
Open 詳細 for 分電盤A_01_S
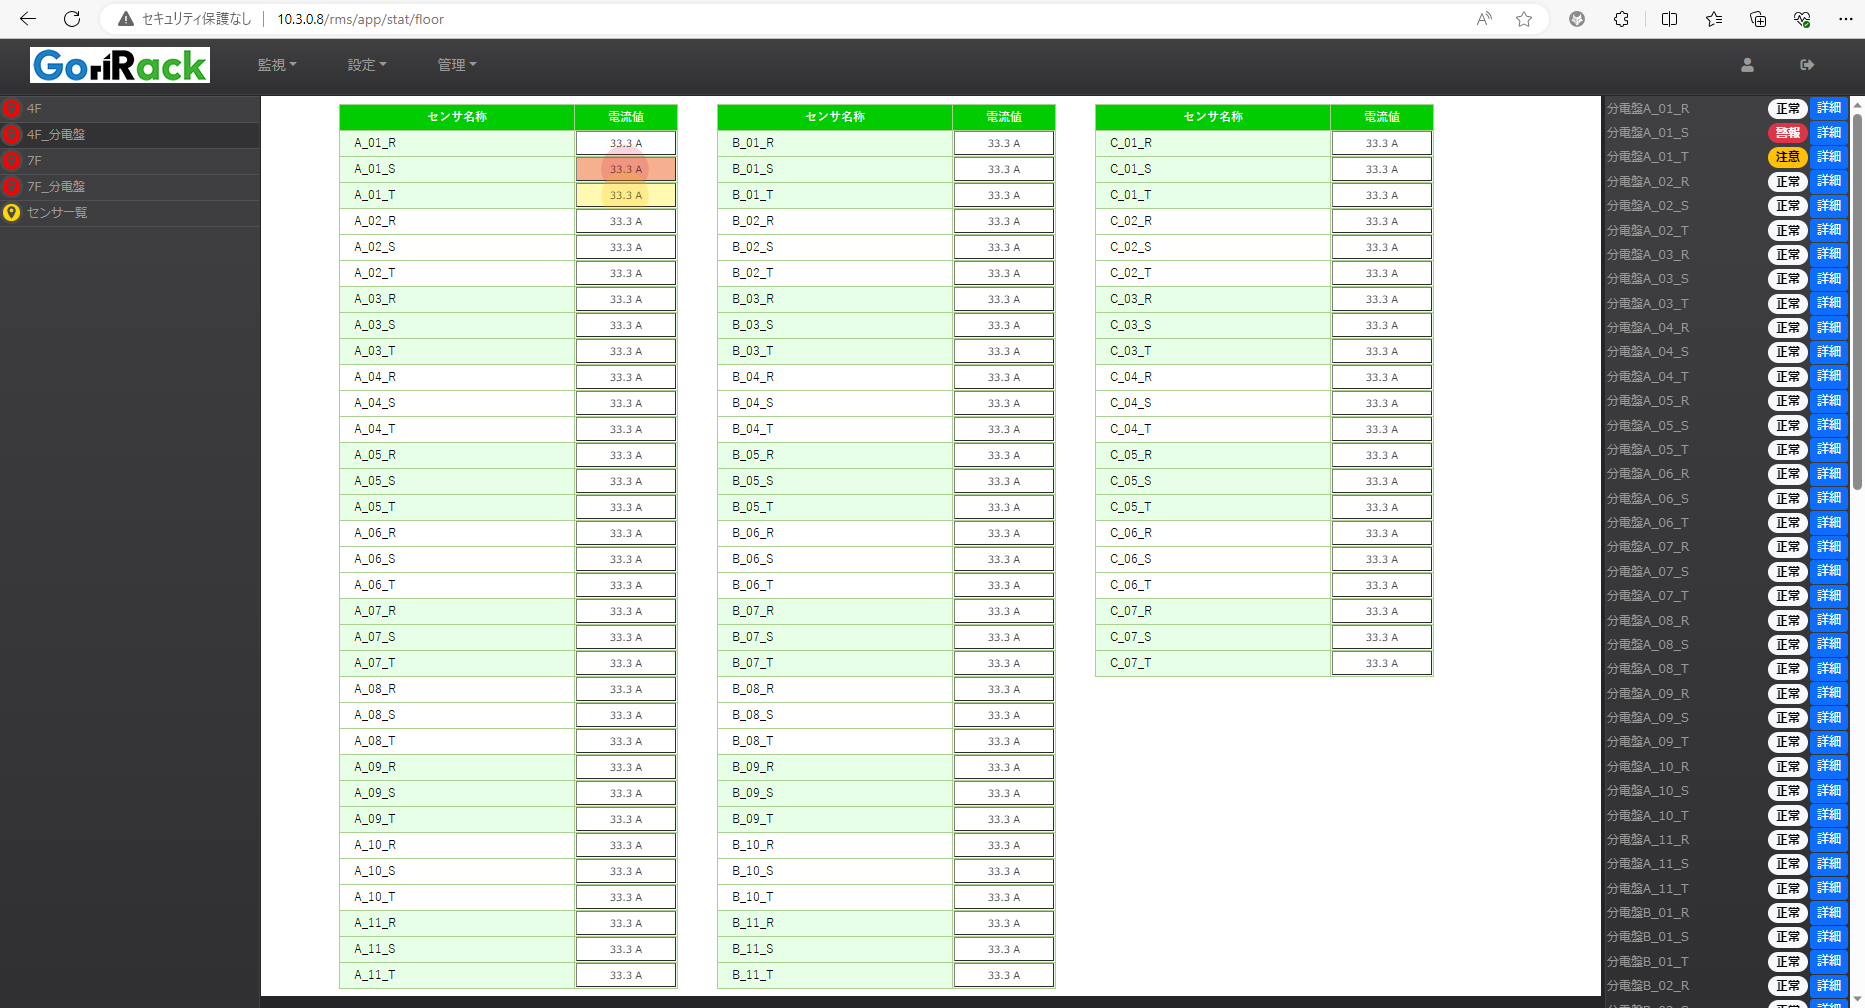tap(1829, 132)
